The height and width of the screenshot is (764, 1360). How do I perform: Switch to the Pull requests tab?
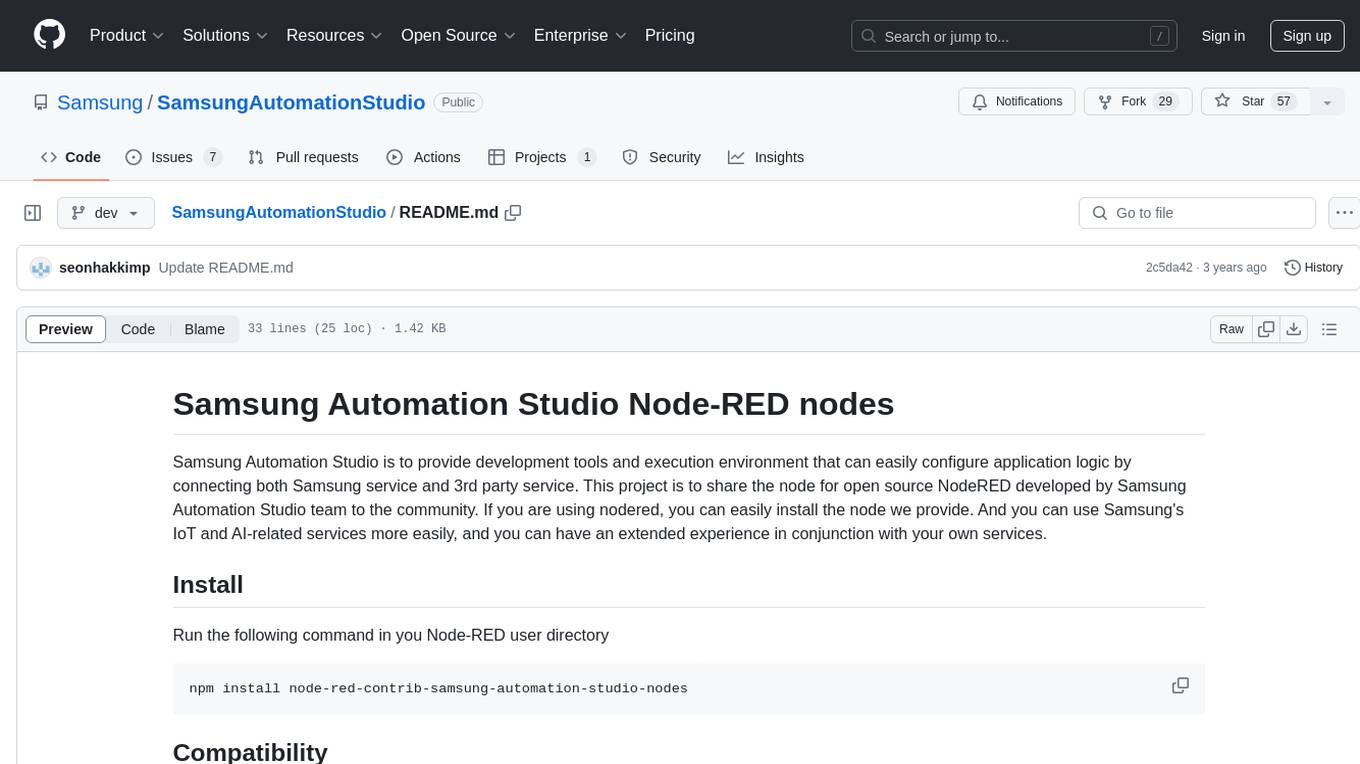(x=303, y=157)
